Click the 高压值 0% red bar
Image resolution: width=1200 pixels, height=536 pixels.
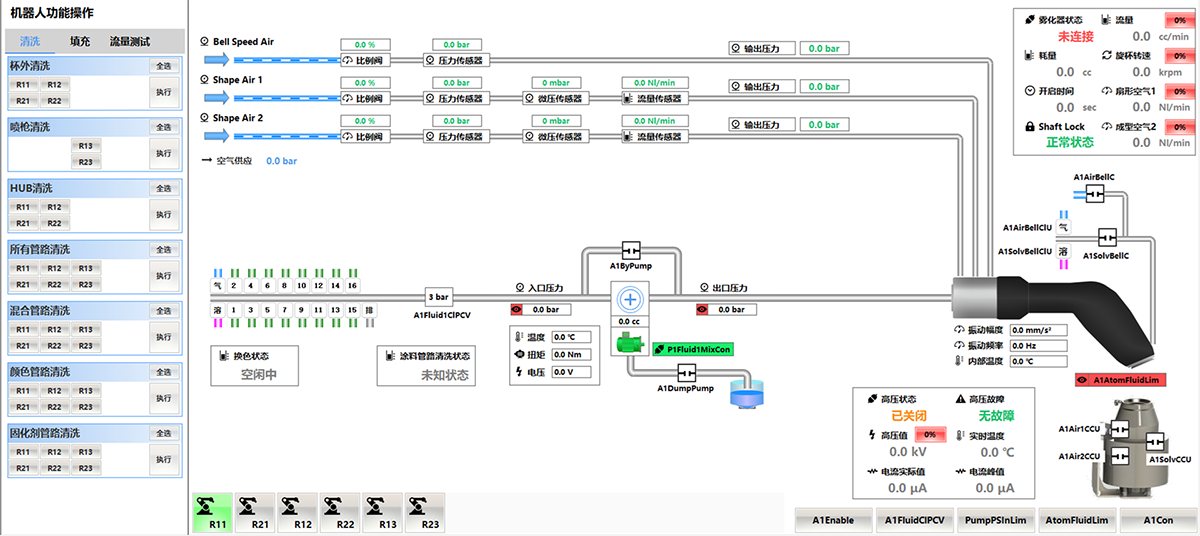[x=929, y=435]
